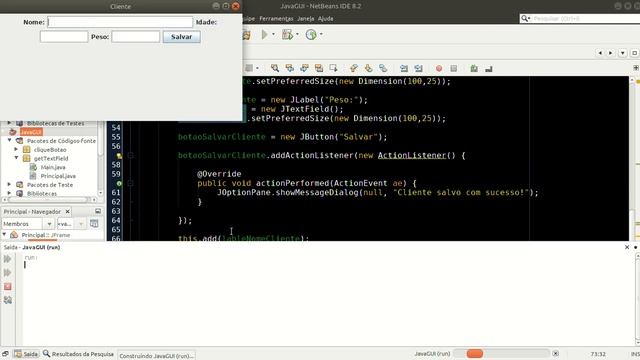Click the Navegador view icon beside dropdowns
Viewport: 640px width, 360px height.
(x=94, y=223)
